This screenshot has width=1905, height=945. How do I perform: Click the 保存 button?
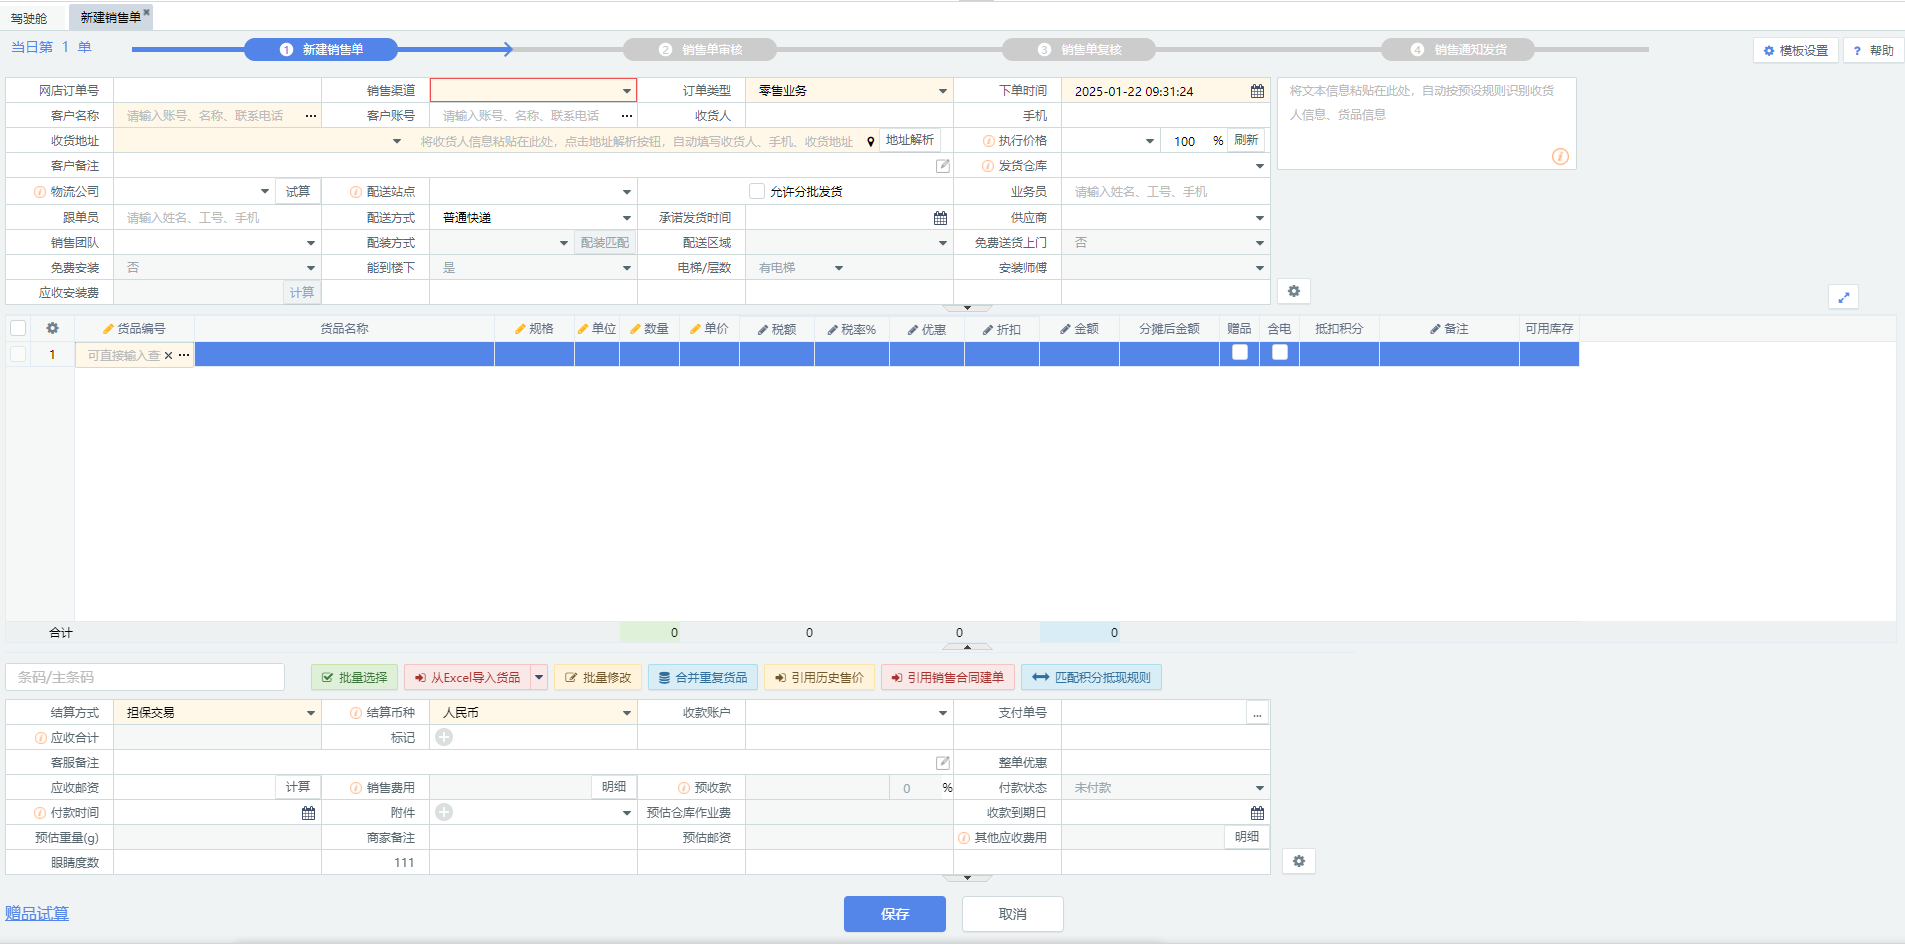click(x=894, y=914)
